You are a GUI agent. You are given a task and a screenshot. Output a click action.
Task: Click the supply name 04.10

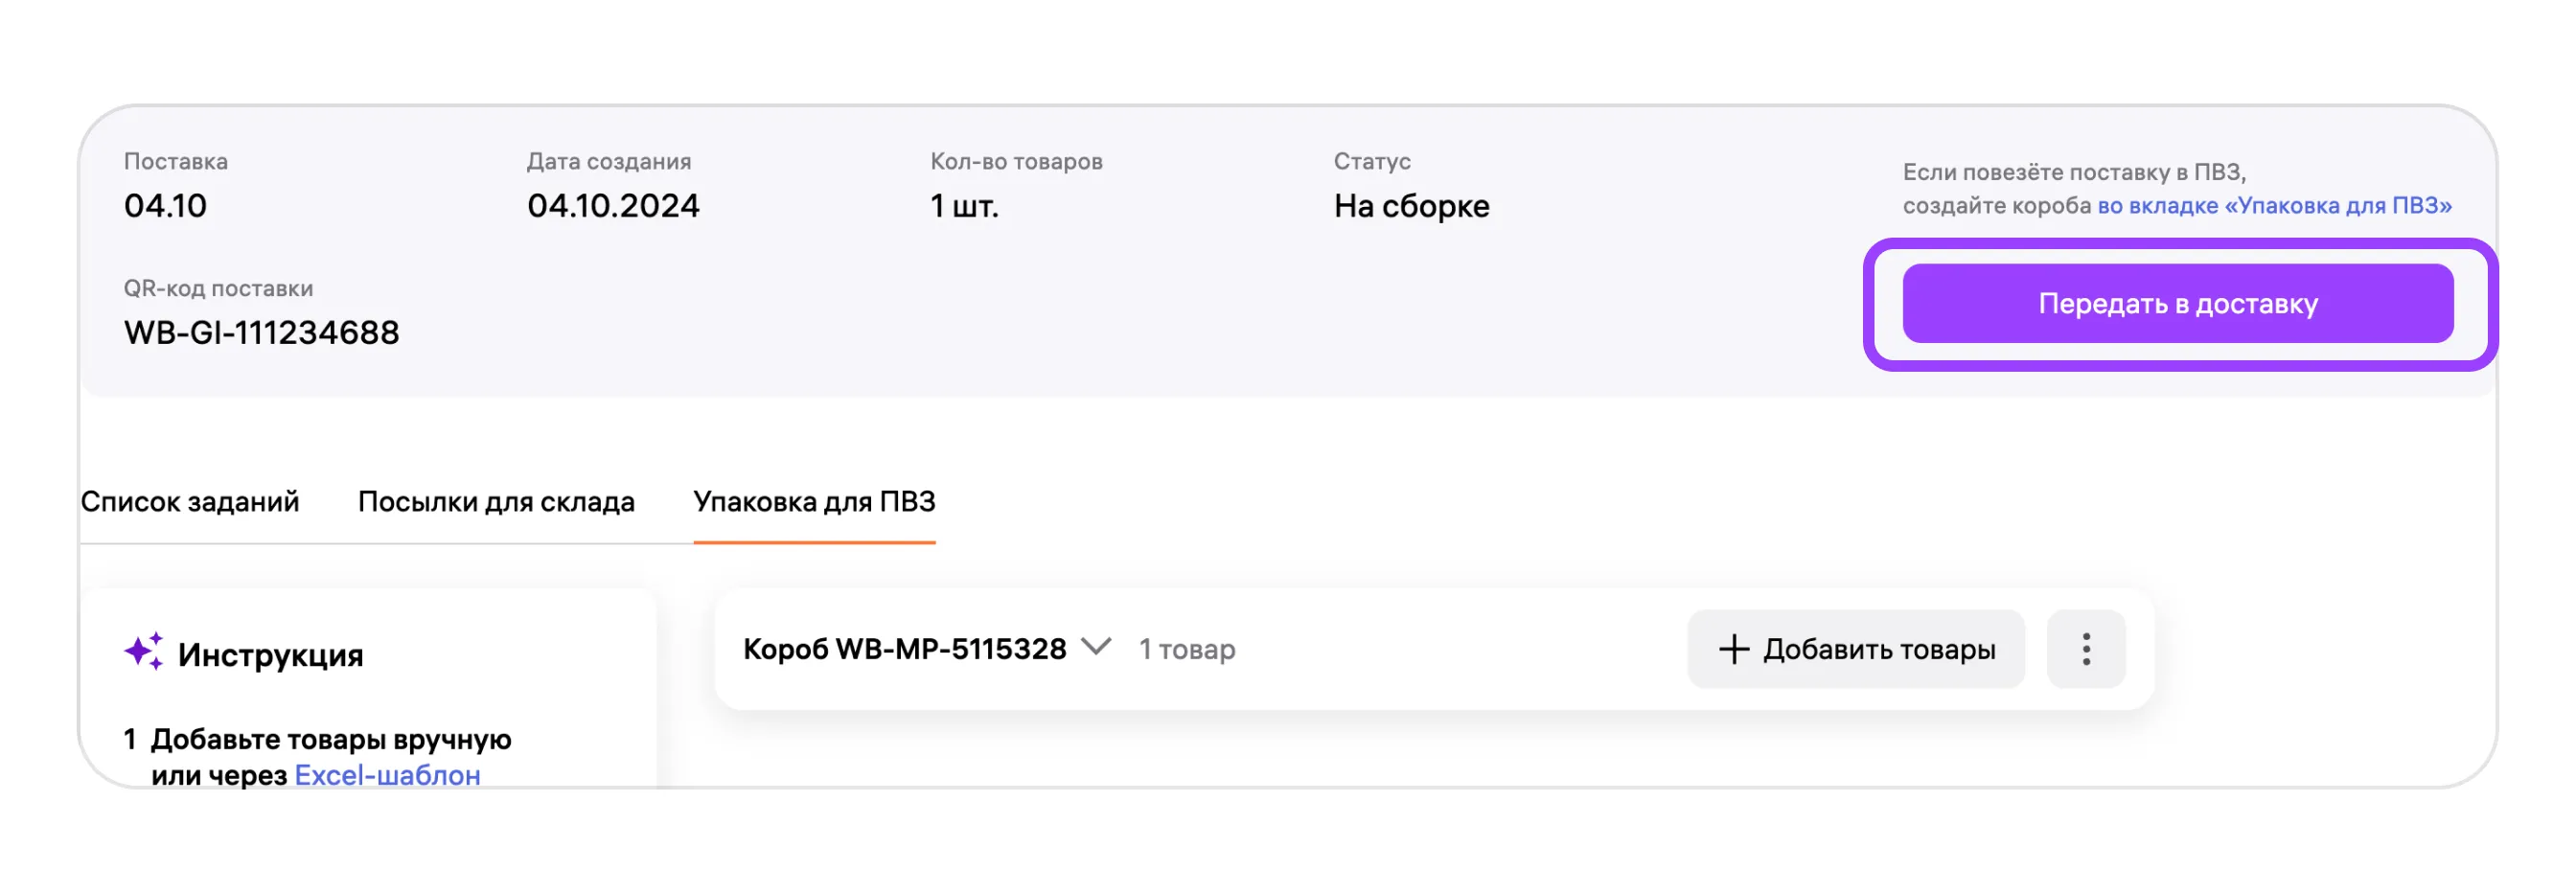[x=165, y=206]
